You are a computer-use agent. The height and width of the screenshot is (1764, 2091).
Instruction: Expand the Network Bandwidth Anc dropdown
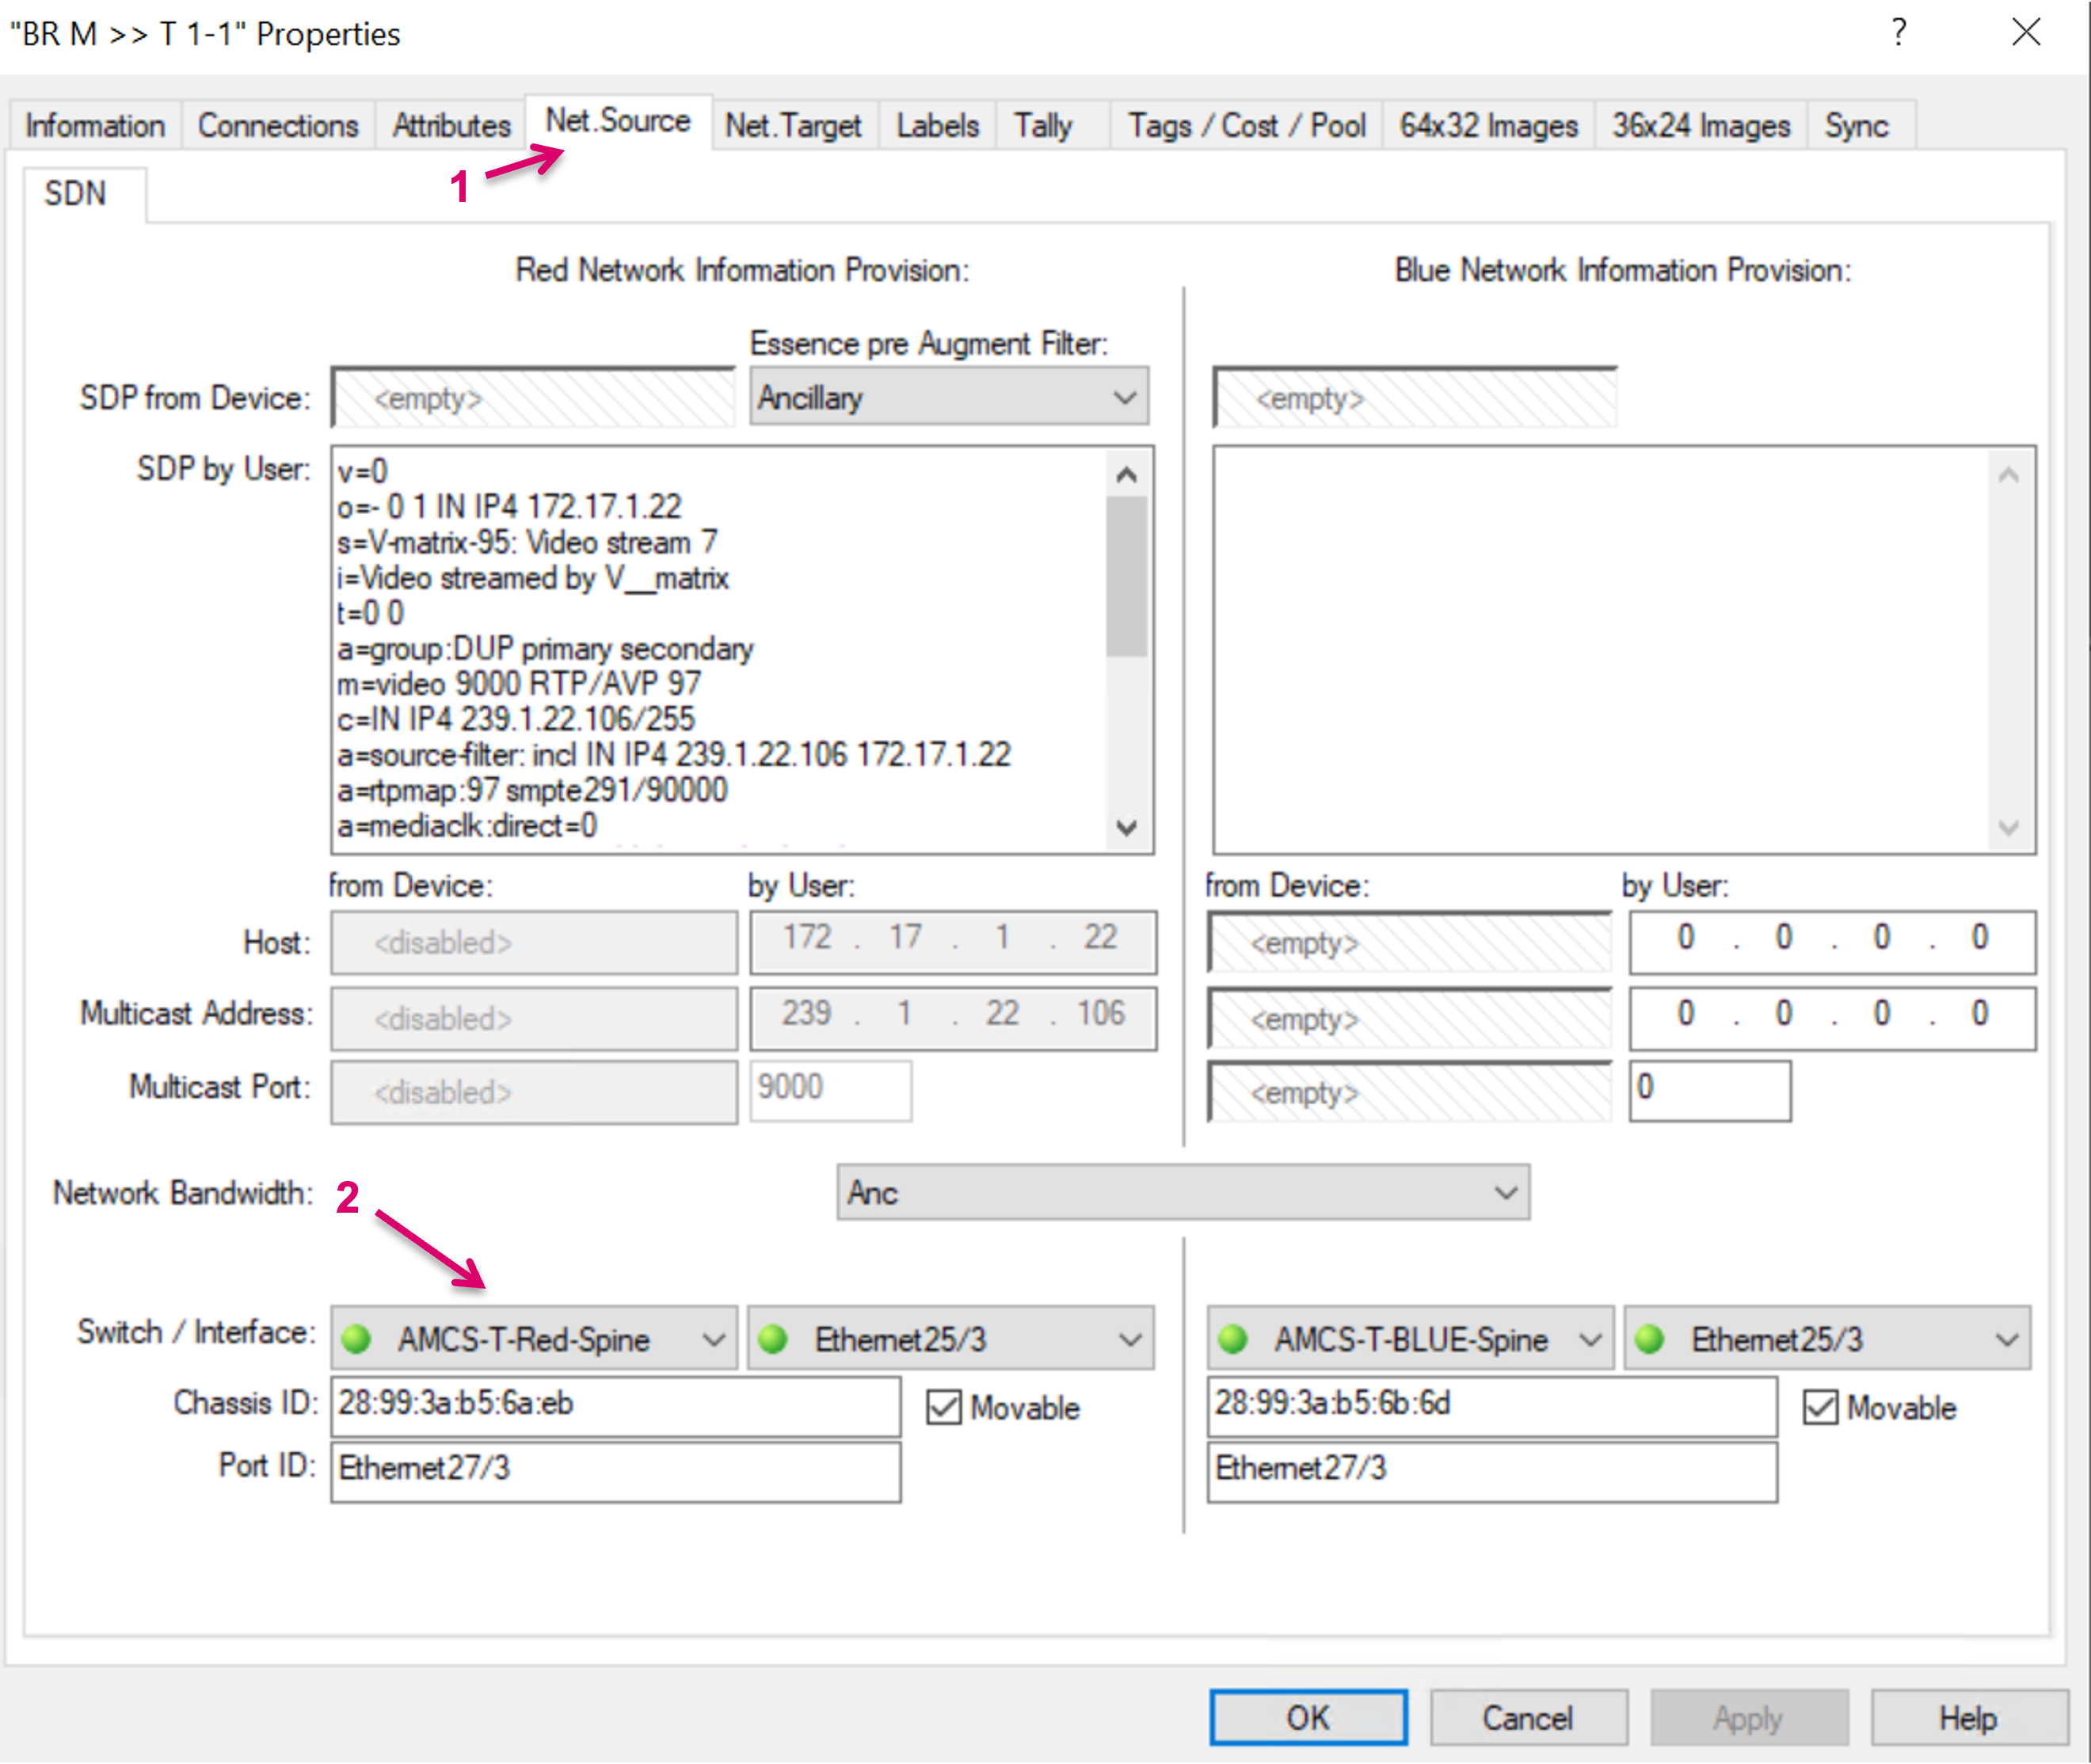1182,1192
